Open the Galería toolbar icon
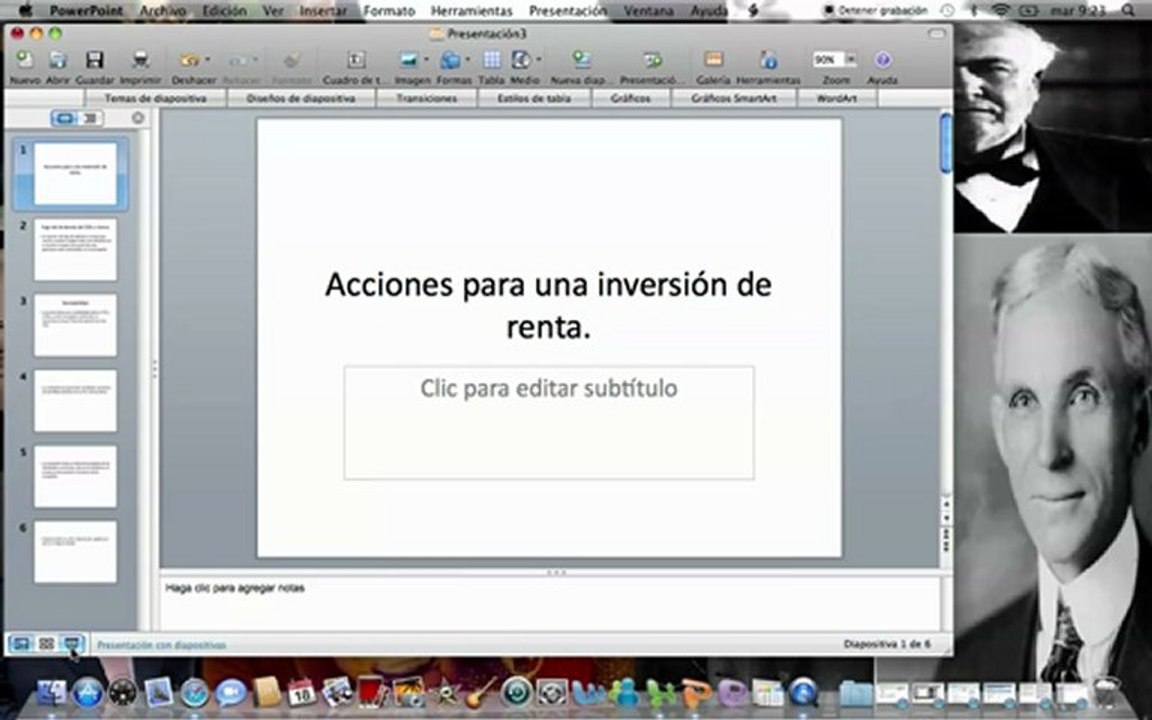 tap(713, 60)
